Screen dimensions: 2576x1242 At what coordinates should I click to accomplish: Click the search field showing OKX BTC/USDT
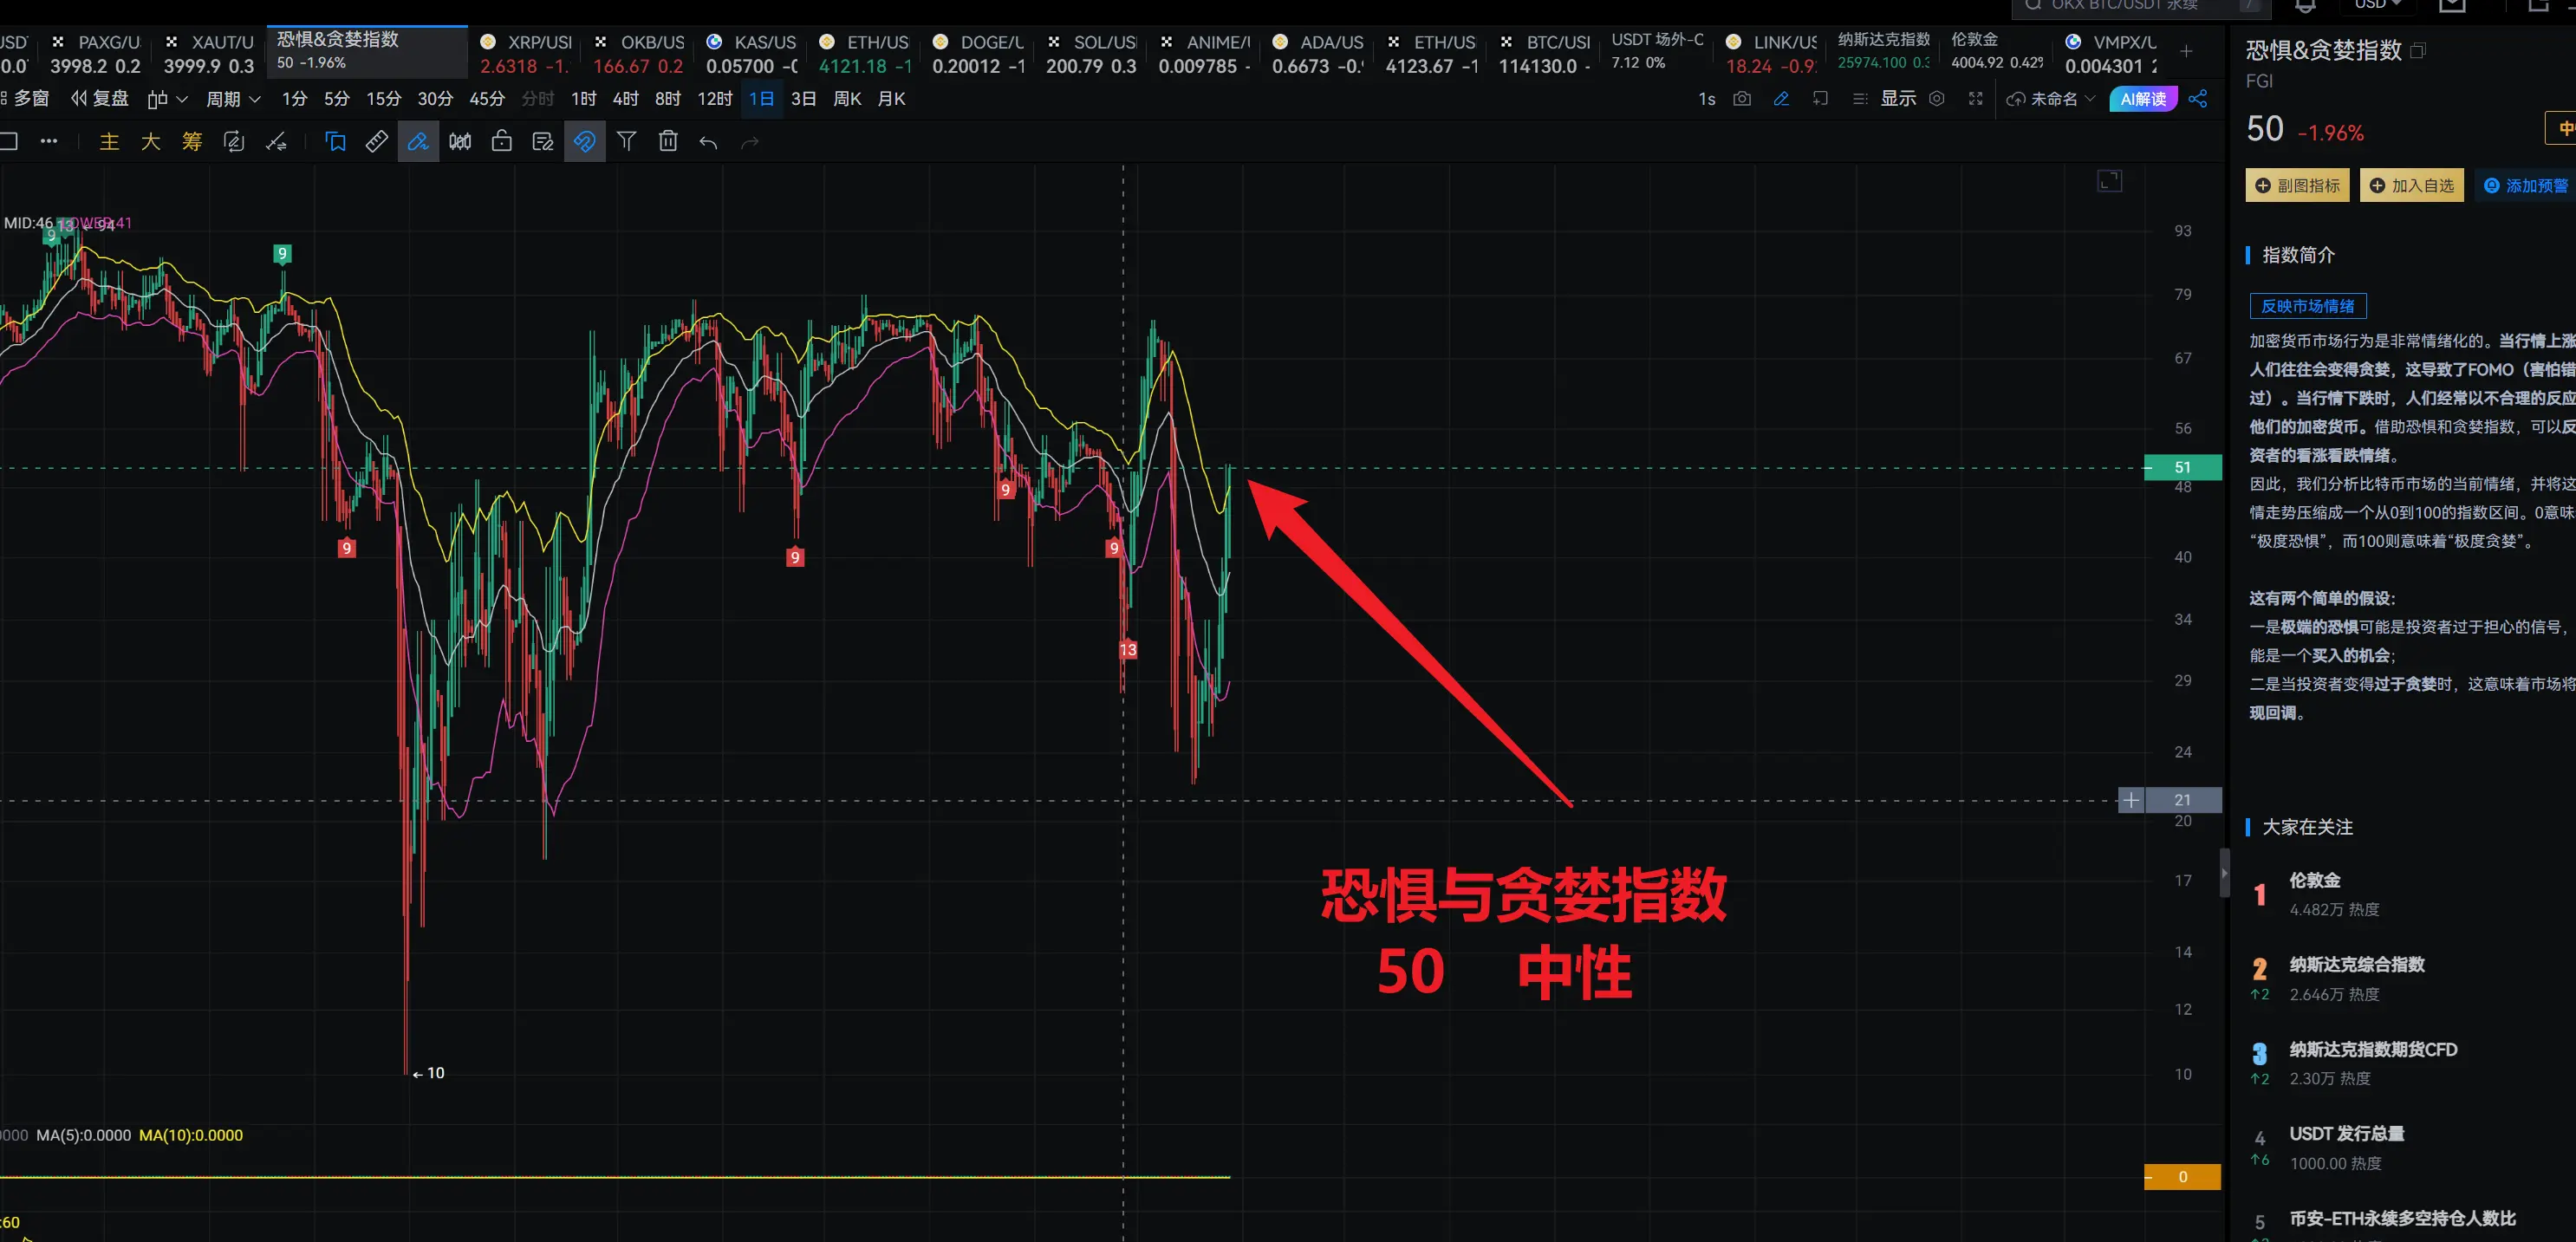[x=2142, y=6]
